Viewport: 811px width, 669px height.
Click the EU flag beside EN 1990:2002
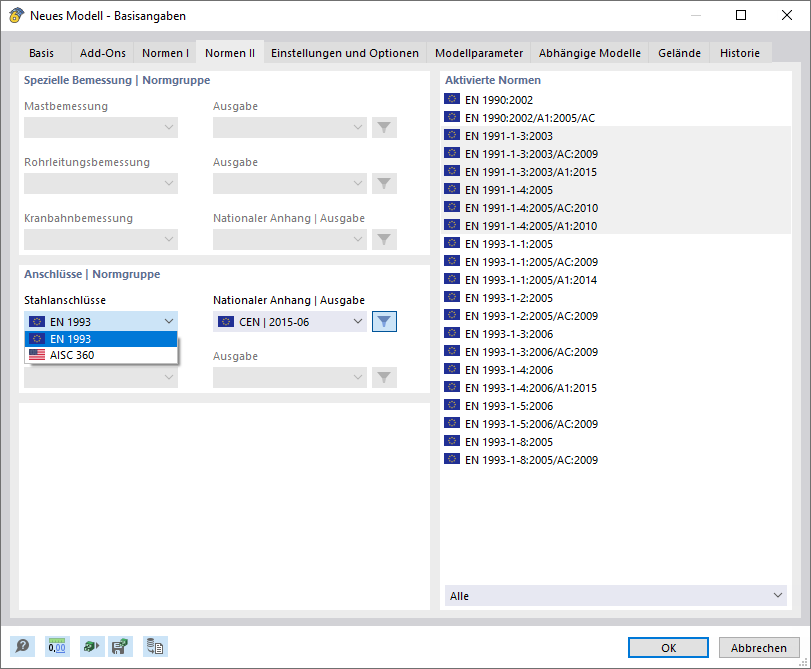point(452,99)
